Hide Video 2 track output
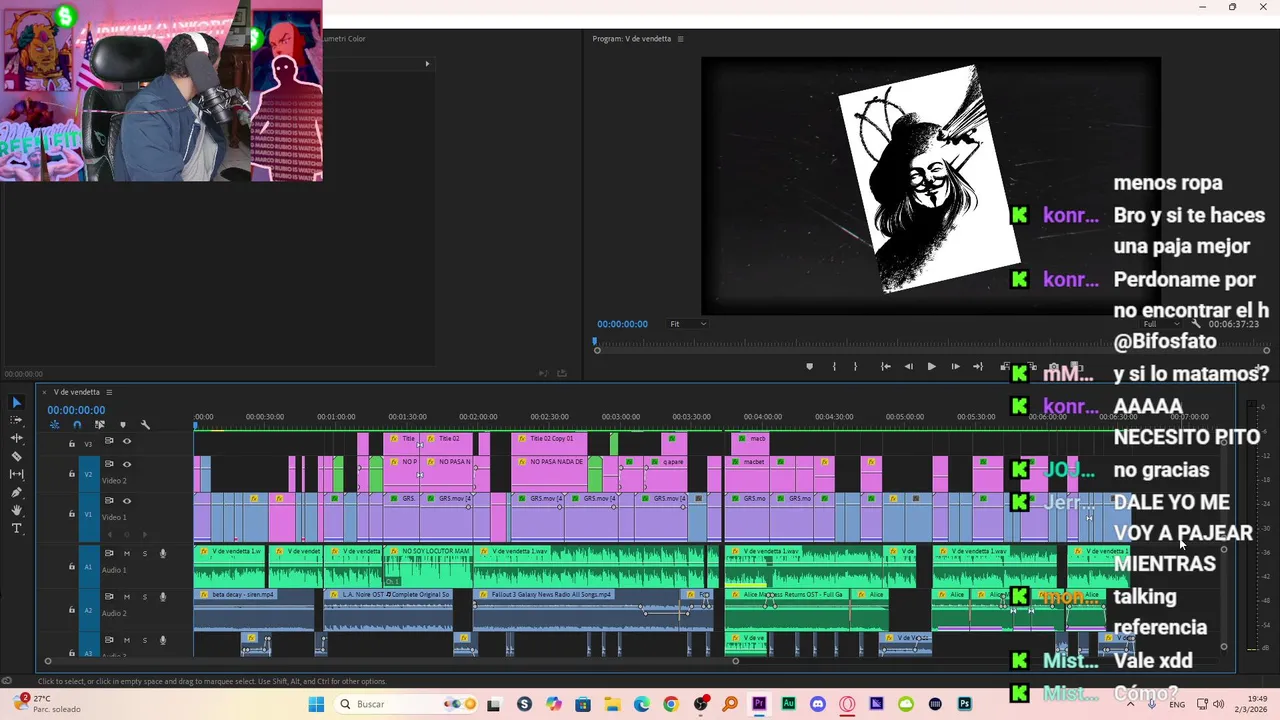This screenshot has width=1280, height=720. click(x=126, y=464)
